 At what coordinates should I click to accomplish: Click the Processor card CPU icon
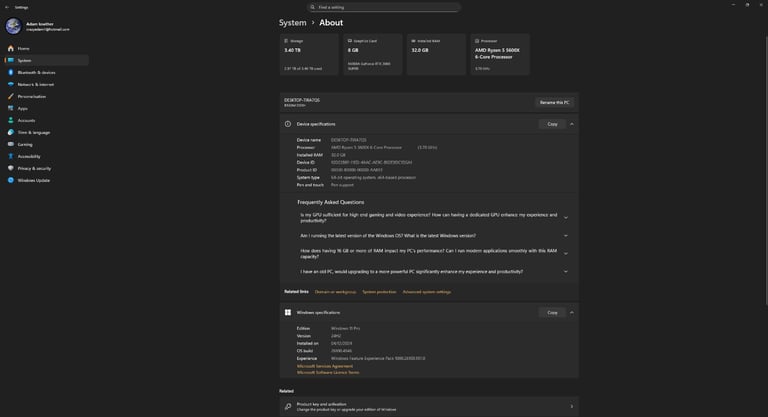tap(477, 41)
